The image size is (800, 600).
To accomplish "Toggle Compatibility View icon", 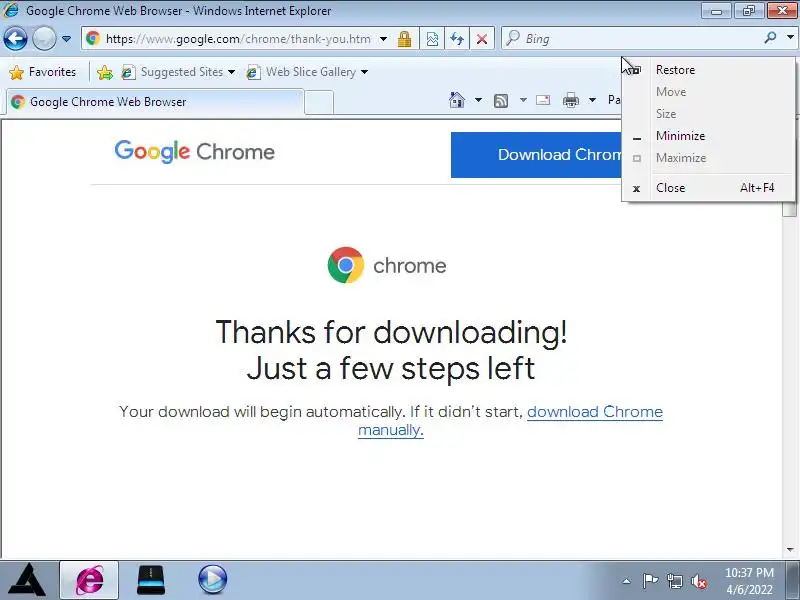I will (x=432, y=39).
